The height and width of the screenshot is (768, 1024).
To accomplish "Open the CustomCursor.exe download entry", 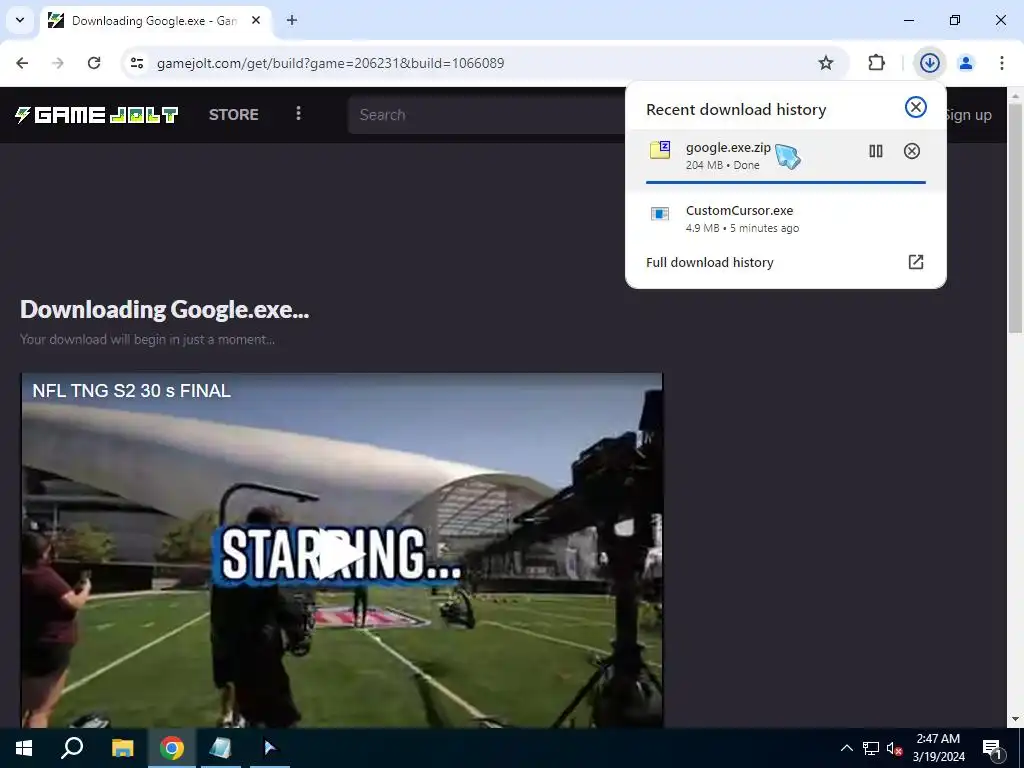I will click(x=786, y=218).
